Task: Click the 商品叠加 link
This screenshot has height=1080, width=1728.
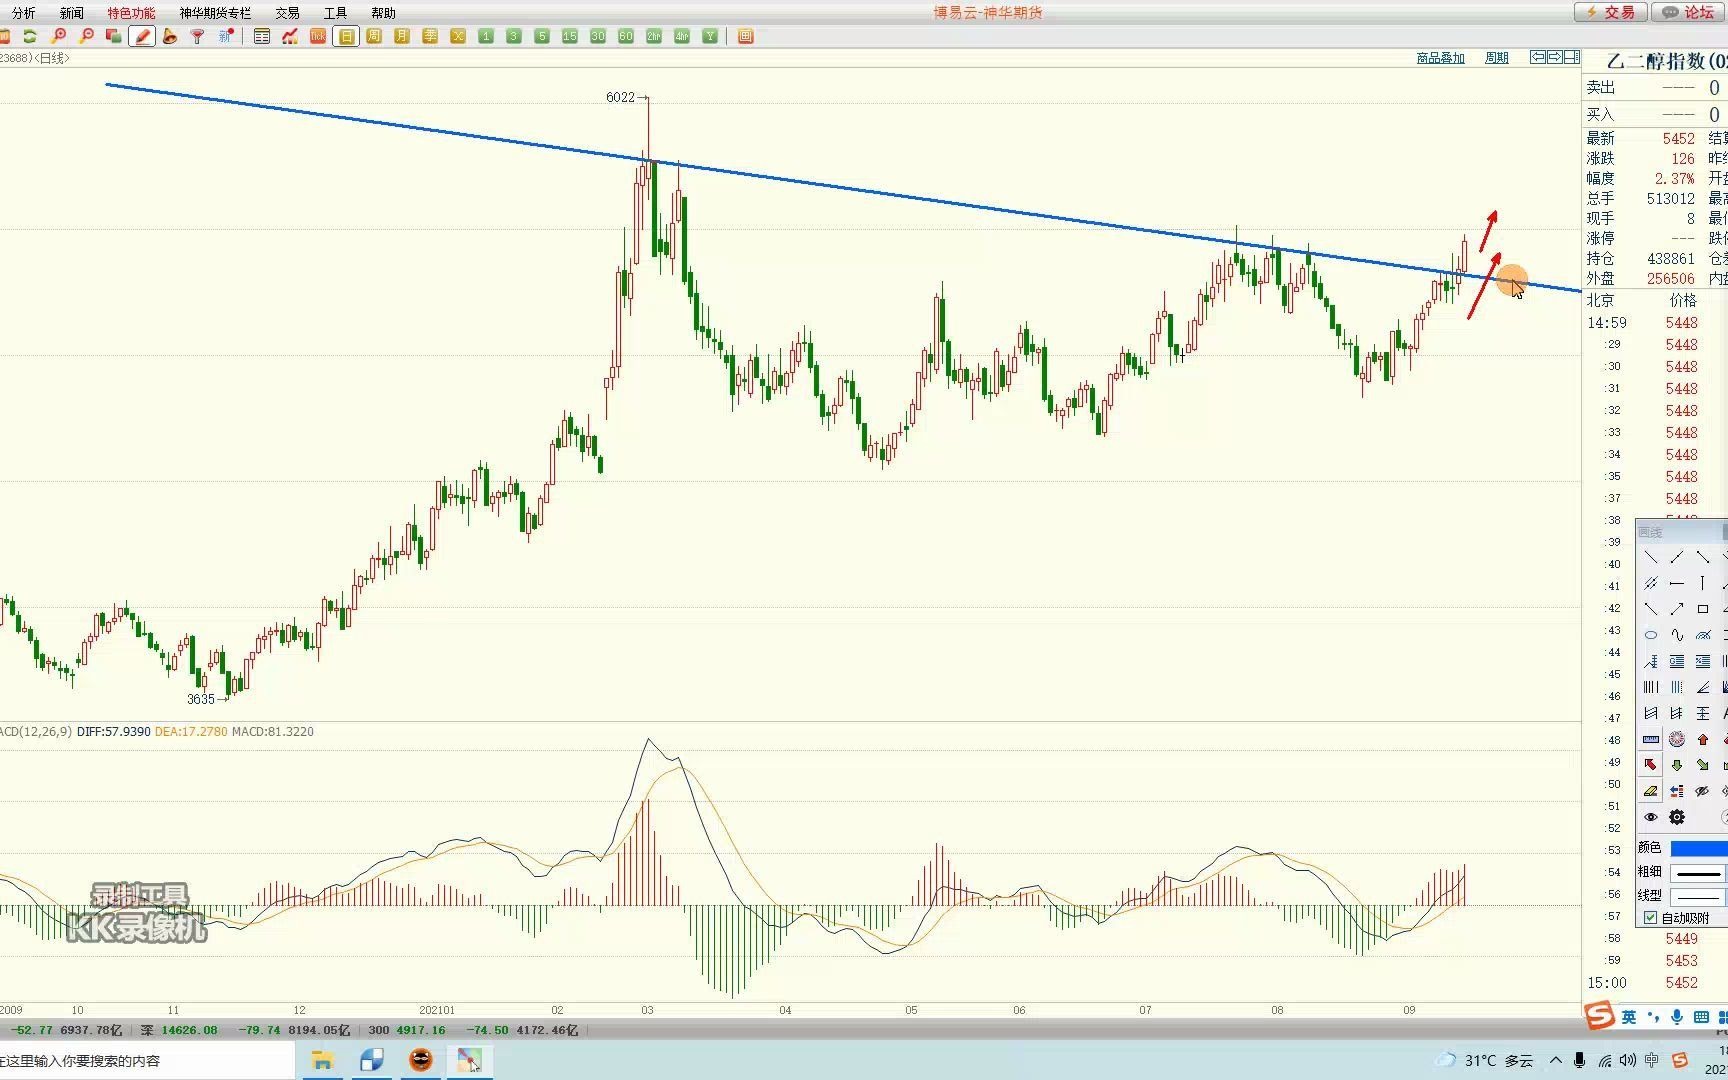Action: (1441, 58)
